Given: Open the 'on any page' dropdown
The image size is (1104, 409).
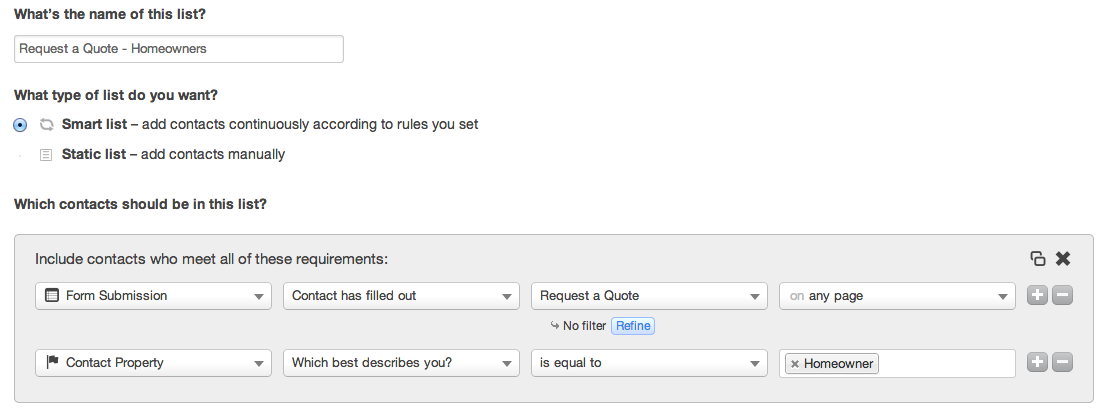Looking at the screenshot, I should (897, 296).
